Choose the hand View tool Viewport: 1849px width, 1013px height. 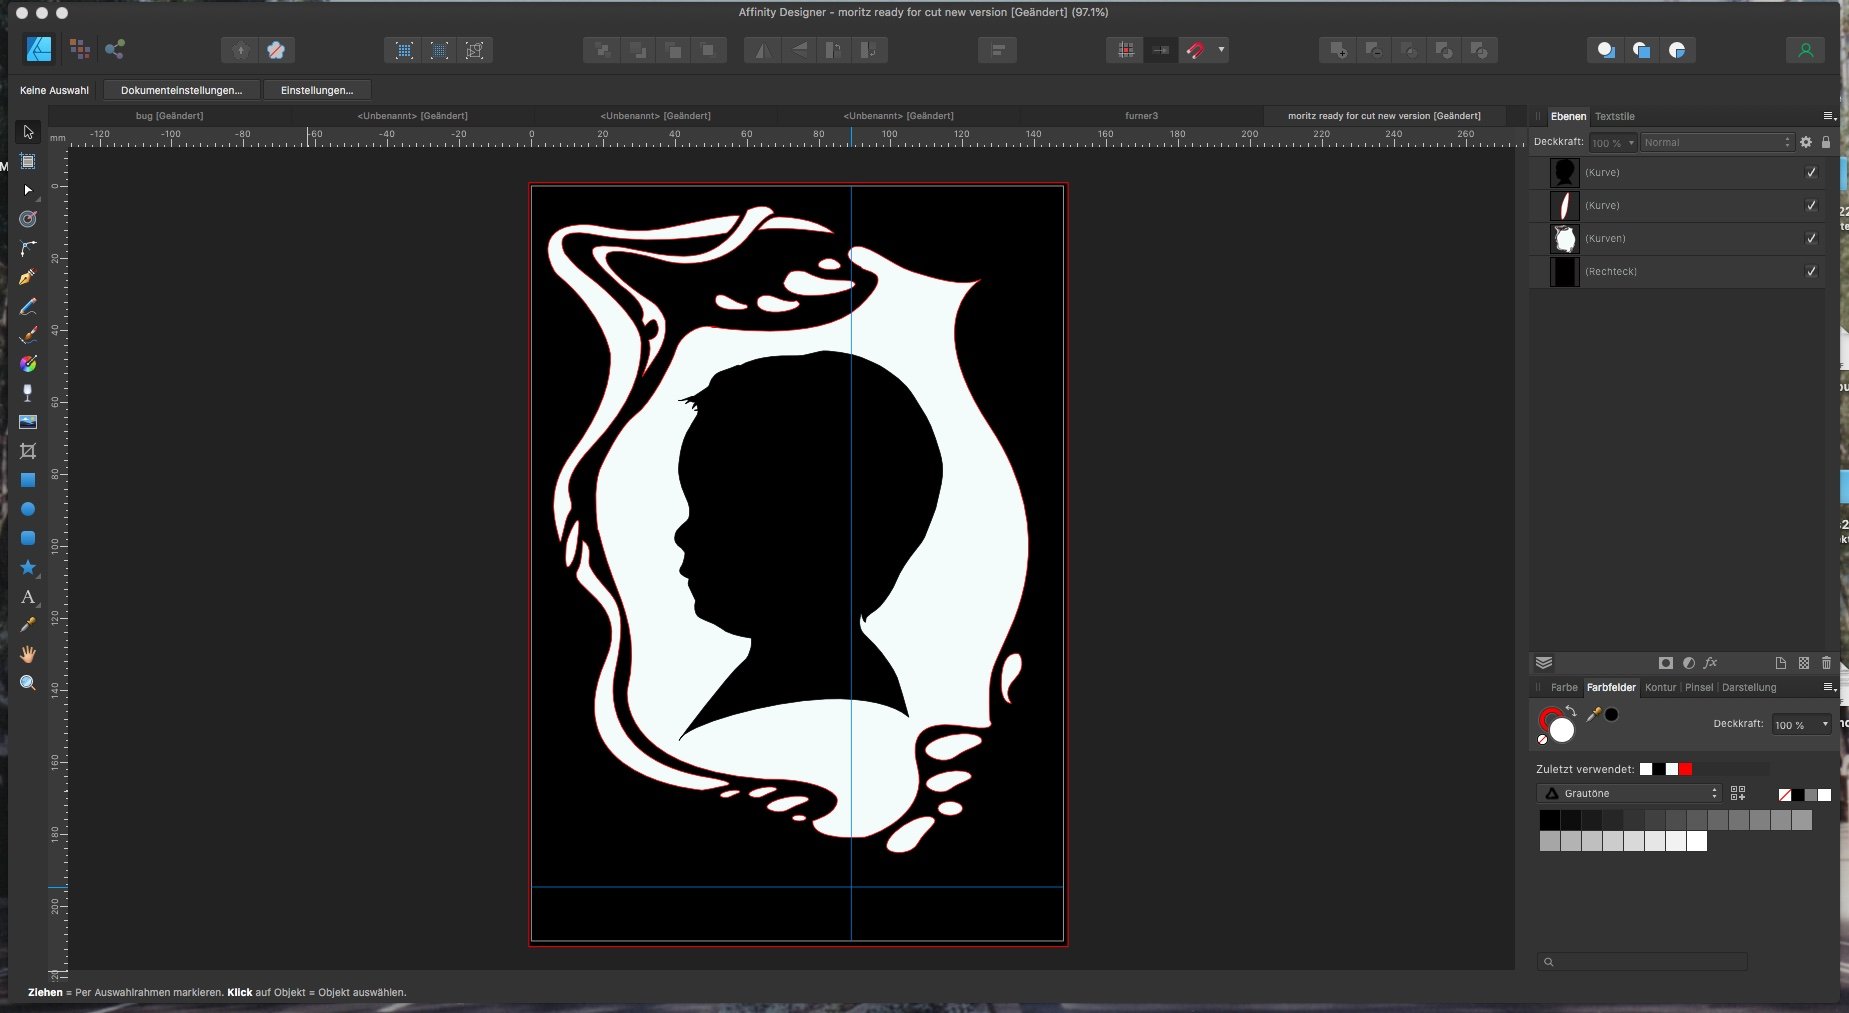coord(28,654)
